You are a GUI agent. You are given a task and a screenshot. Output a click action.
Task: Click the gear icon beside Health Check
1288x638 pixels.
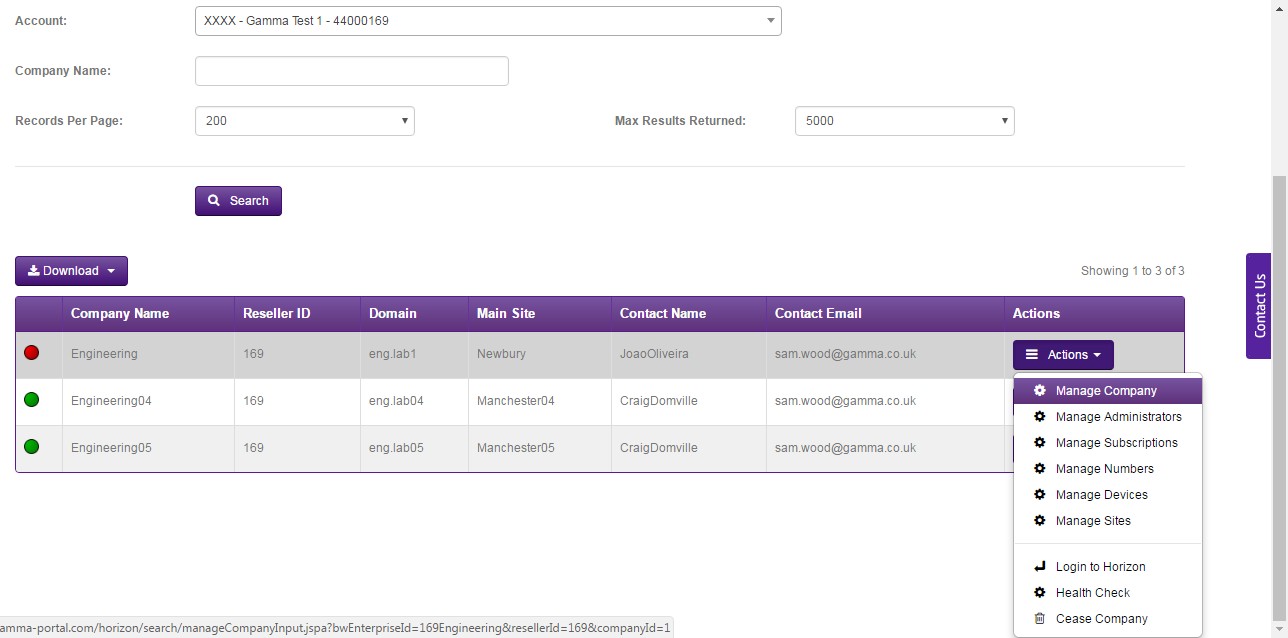tap(1039, 593)
